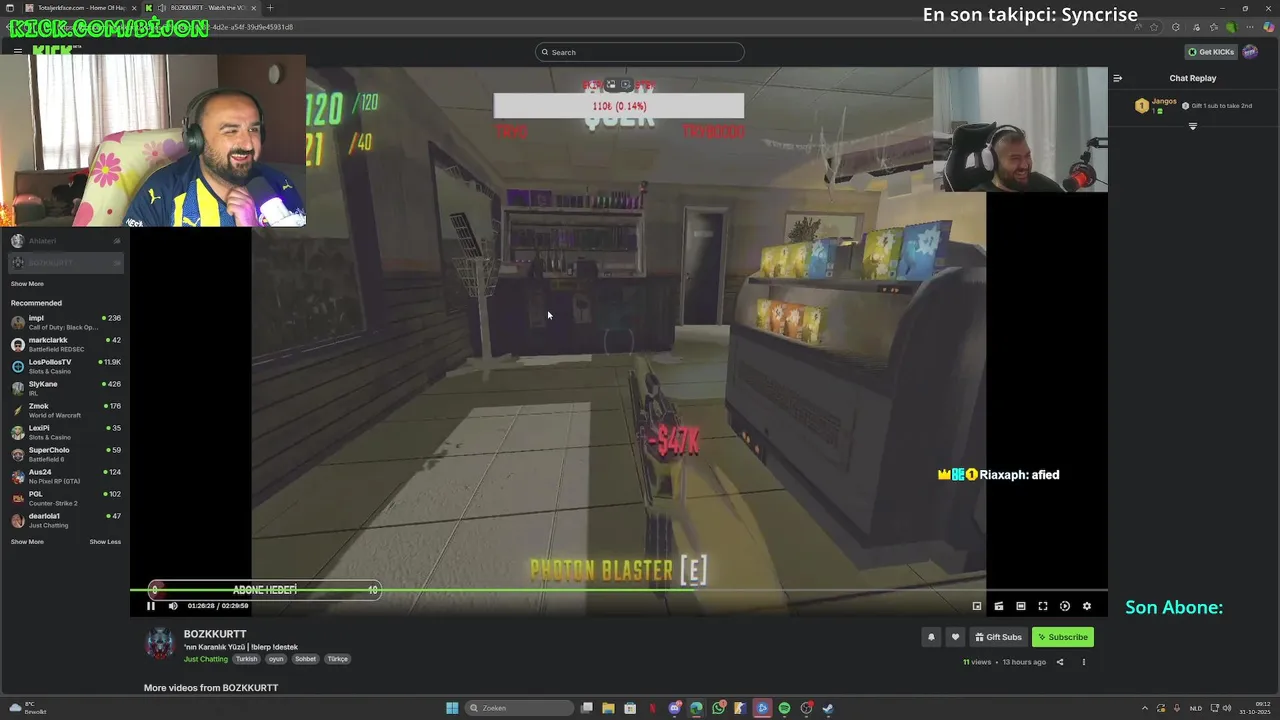Open recommended channel PGL
This screenshot has height=720, width=1280.
click(x=65, y=498)
